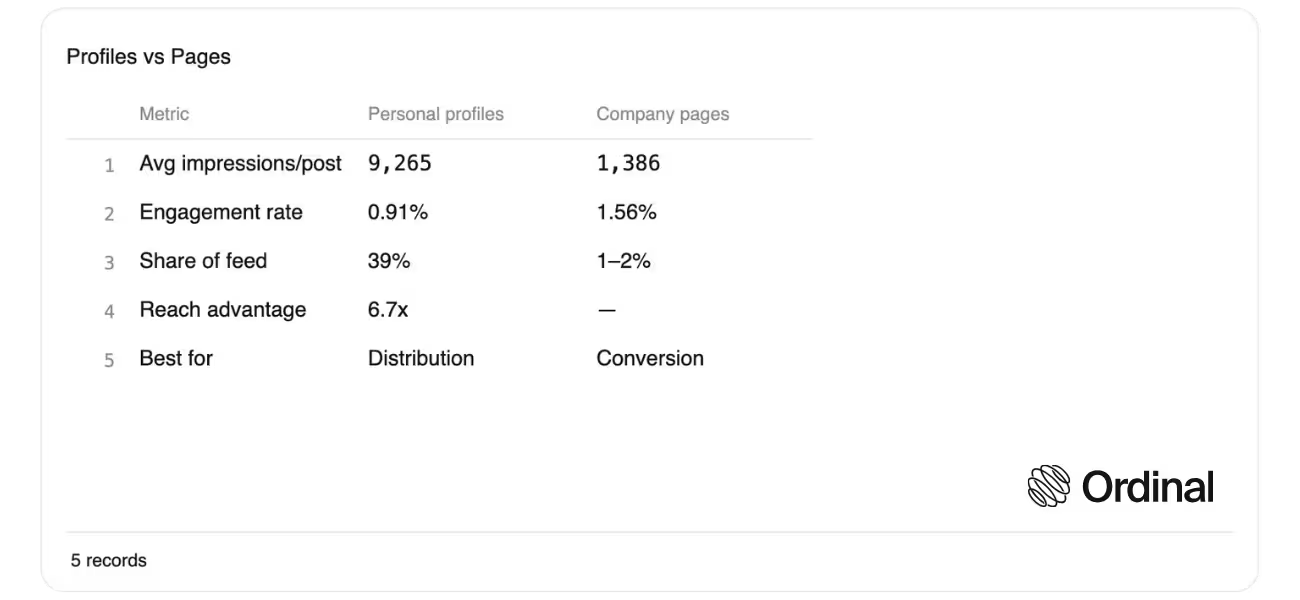
Task: Click the Distribution cell in Best for row
Action: [421, 358]
